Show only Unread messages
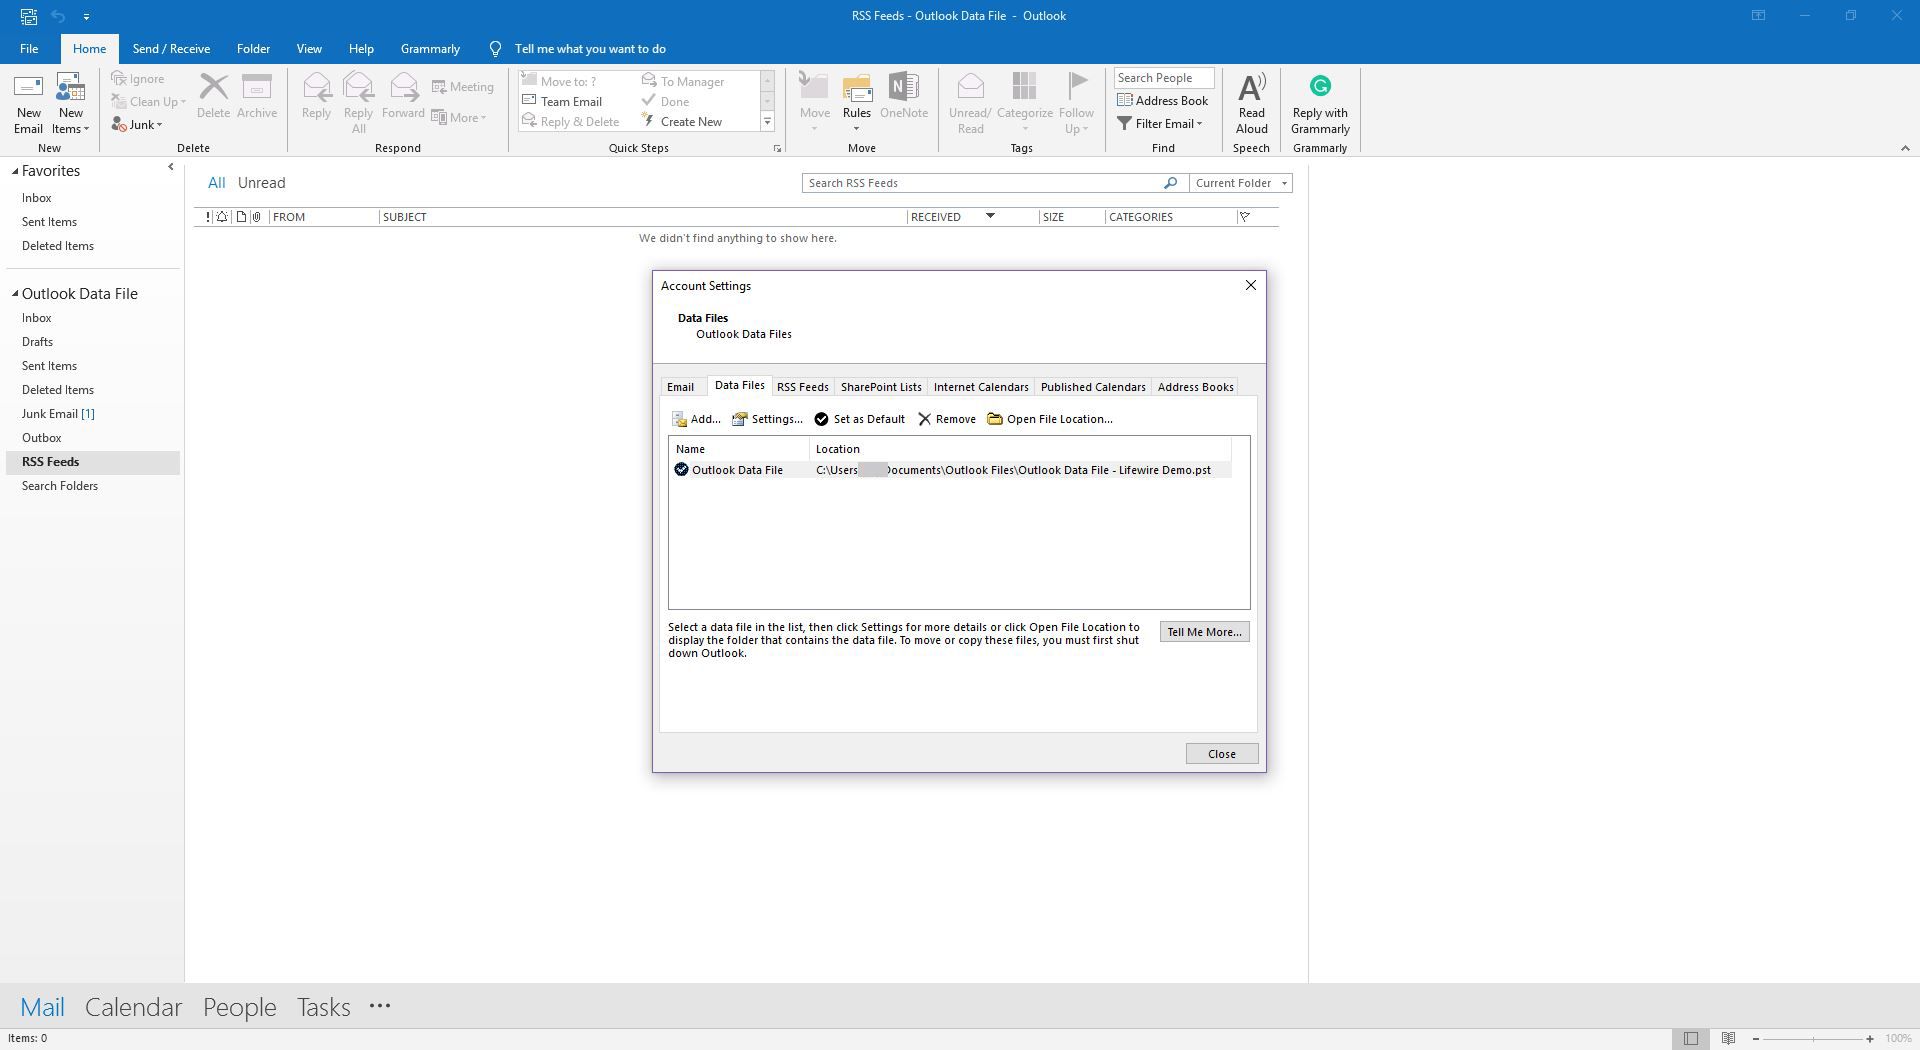The width and height of the screenshot is (1920, 1050). point(261,183)
